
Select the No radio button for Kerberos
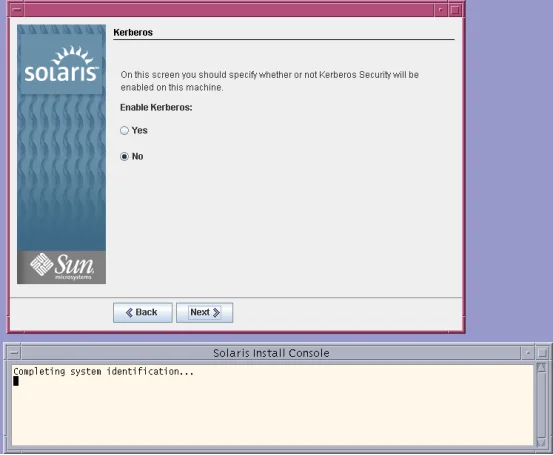point(124,156)
